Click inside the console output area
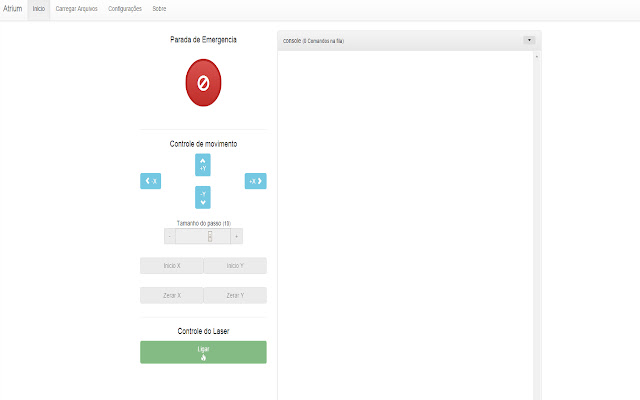The image size is (640, 400). coord(405,224)
